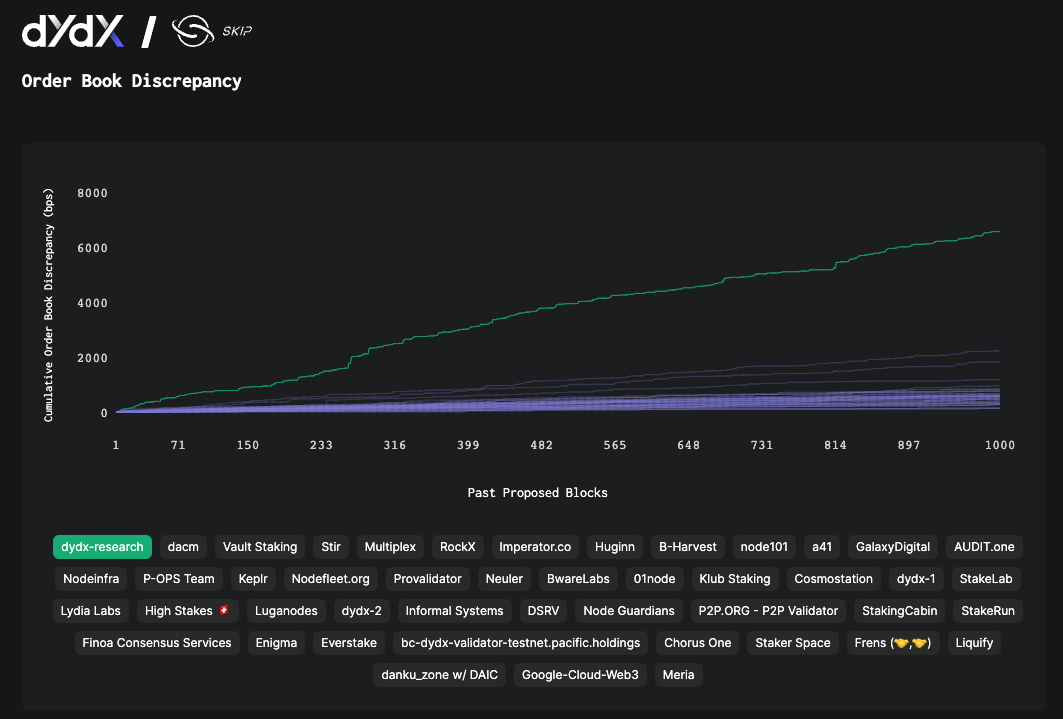1063x719 pixels.
Task: Click the 'Order Book Discrepancy' heading
Action: (x=132, y=81)
